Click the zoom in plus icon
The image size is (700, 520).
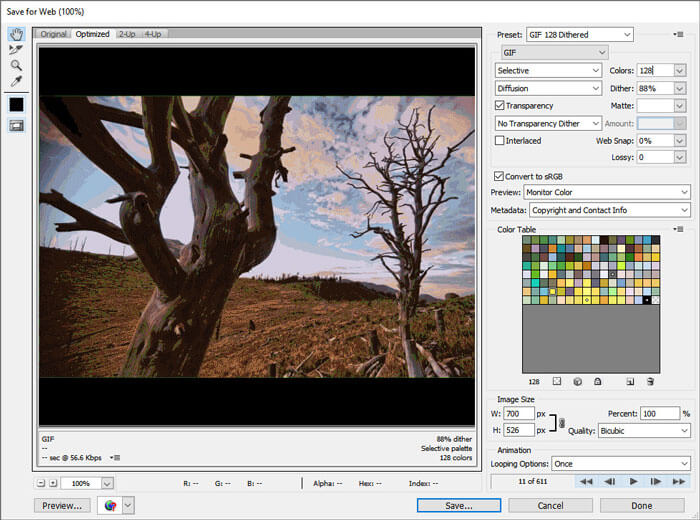pos(53,483)
